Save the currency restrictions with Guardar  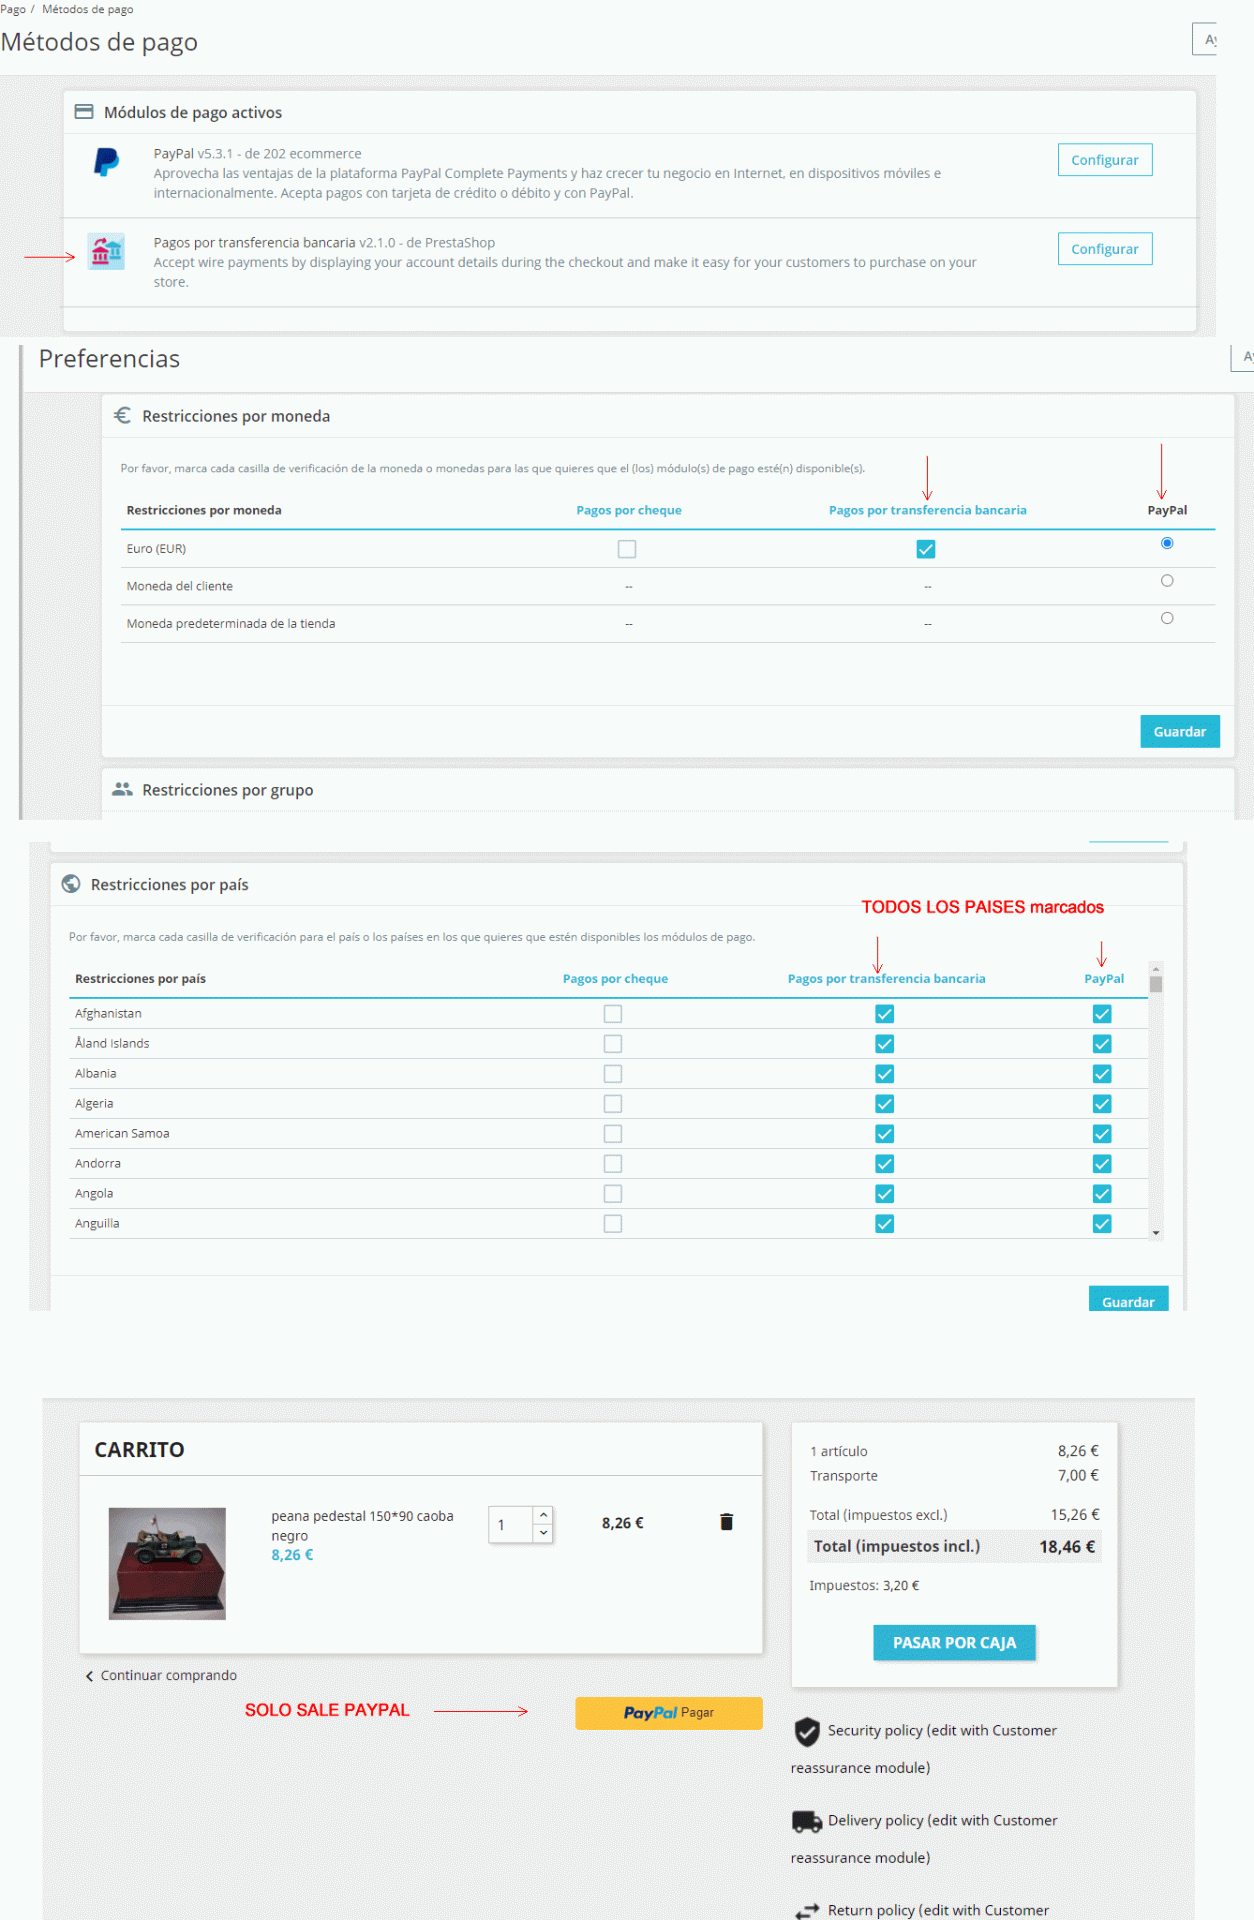(x=1180, y=732)
